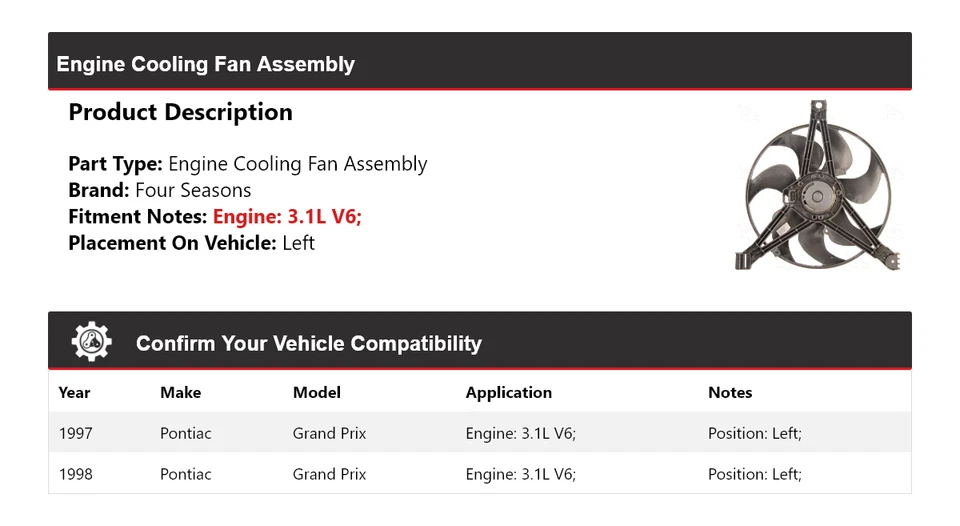Click Grand Prix in the 1998 row
The width and height of the screenshot is (960, 526).
pos(329,474)
